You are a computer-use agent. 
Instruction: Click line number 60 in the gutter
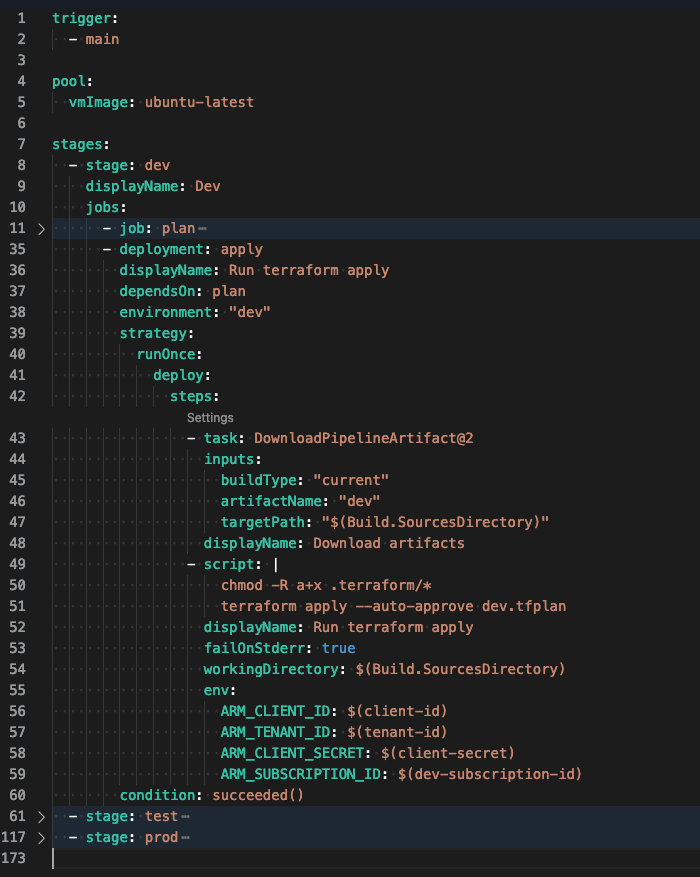18,795
